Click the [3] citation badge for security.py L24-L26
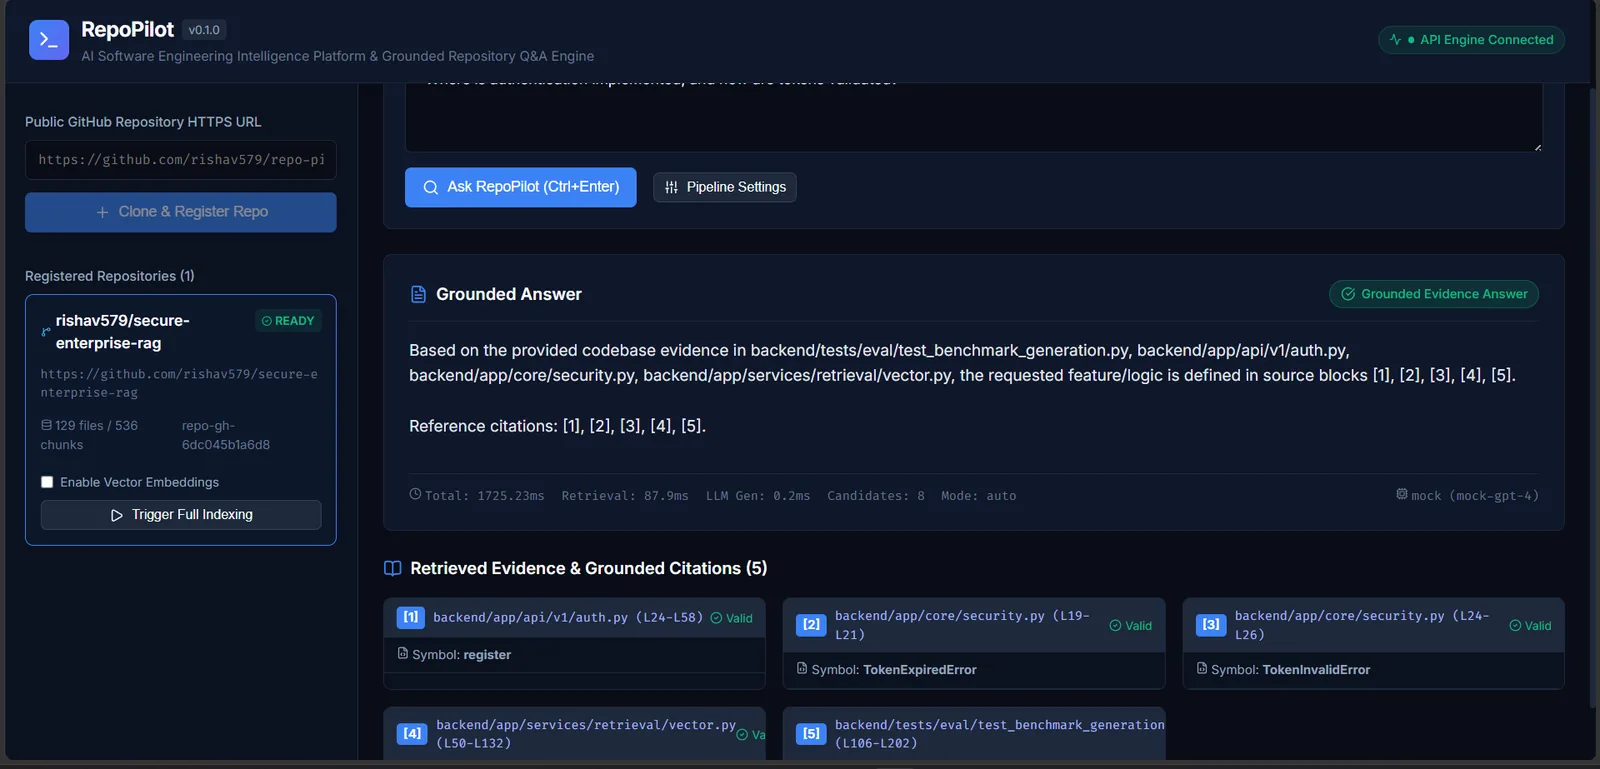The width and height of the screenshot is (1600, 769). (x=1211, y=625)
